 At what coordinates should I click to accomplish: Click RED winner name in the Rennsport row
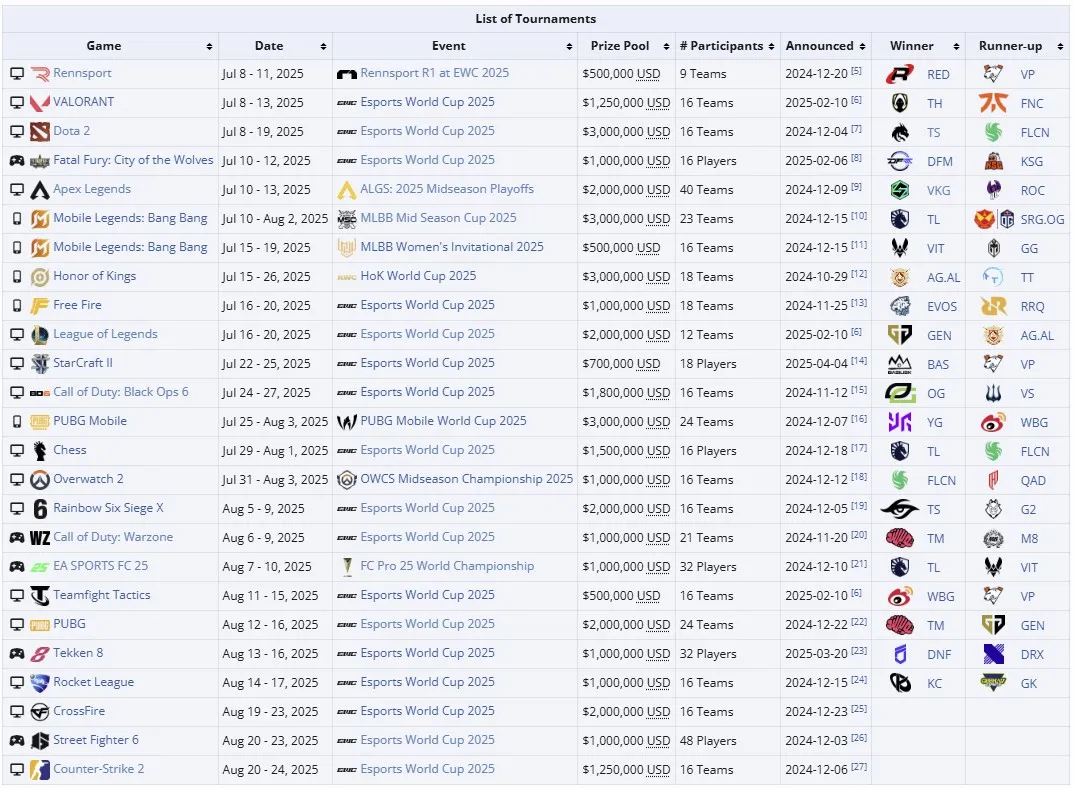(938, 75)
